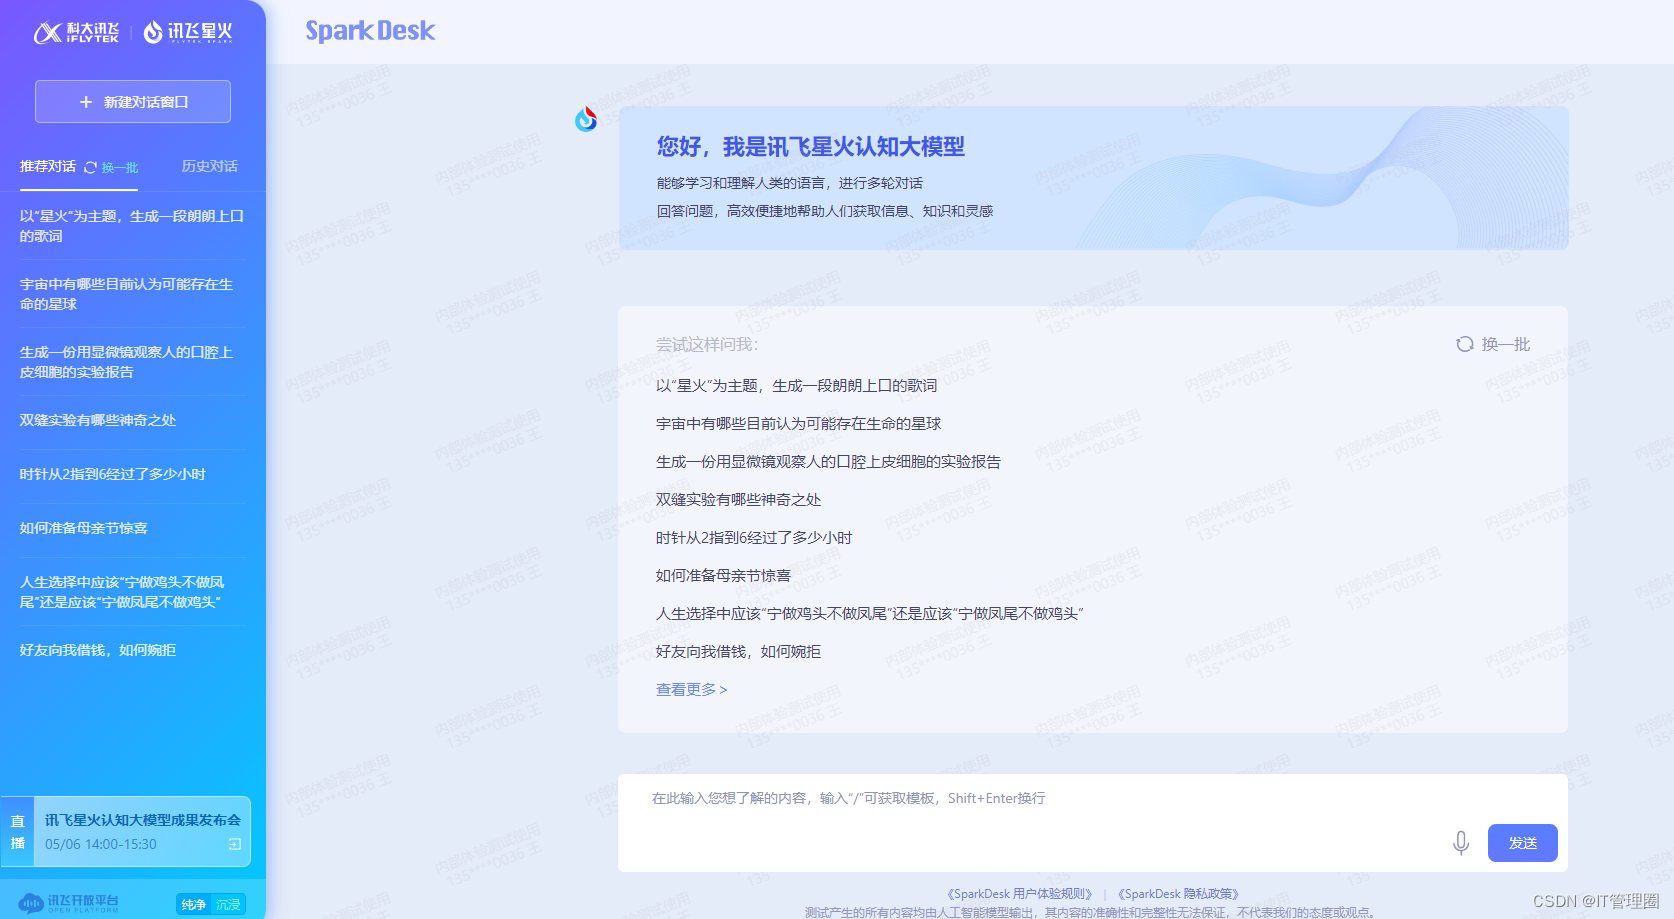Open the live broadcast card for 讯飞星火认知大模型成果发布会
This screenshot has height=919, width=1674.
(126, 832)
